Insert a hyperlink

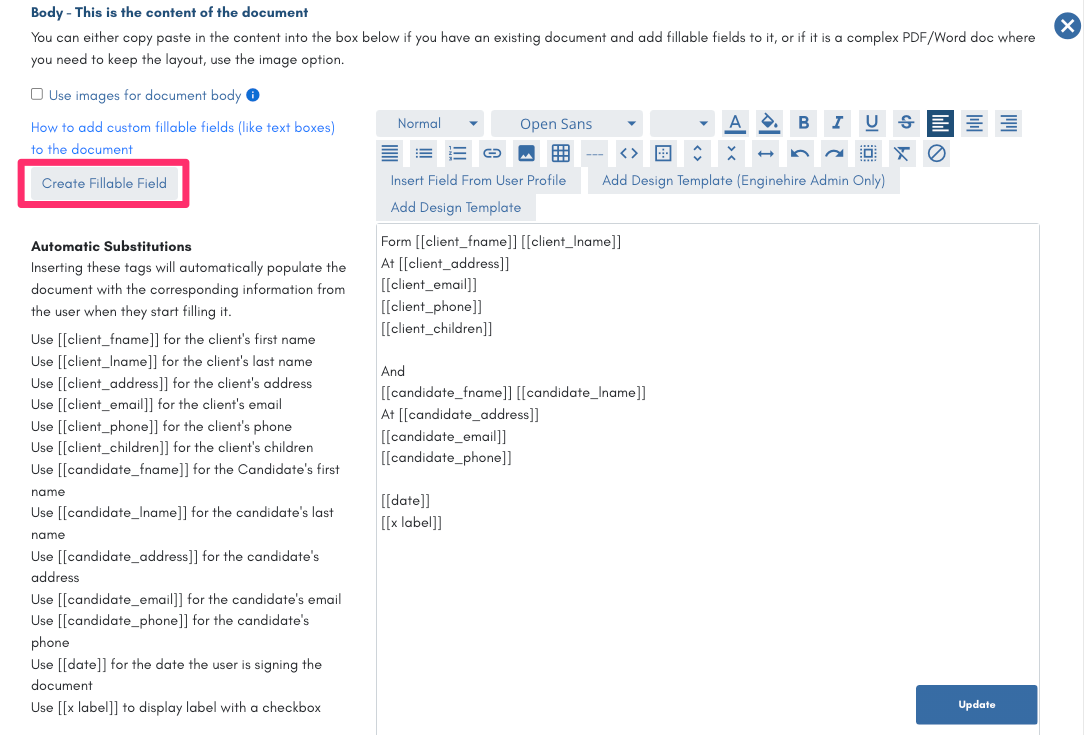(491, 153)
